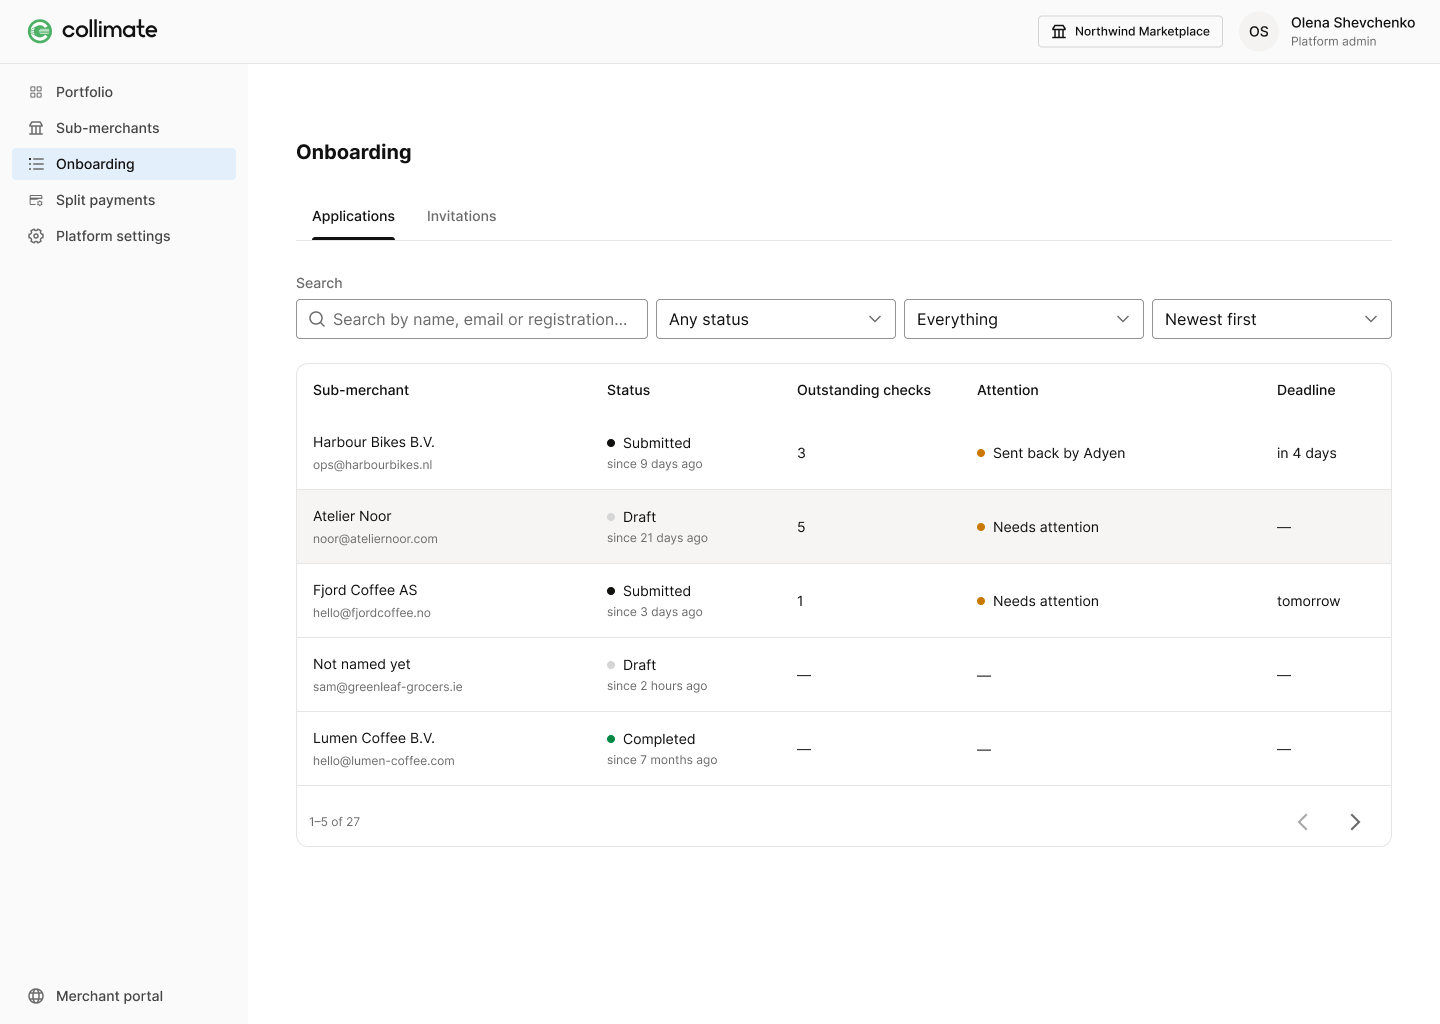Go to the previous page with the left chevron

tap(1303, 822)
